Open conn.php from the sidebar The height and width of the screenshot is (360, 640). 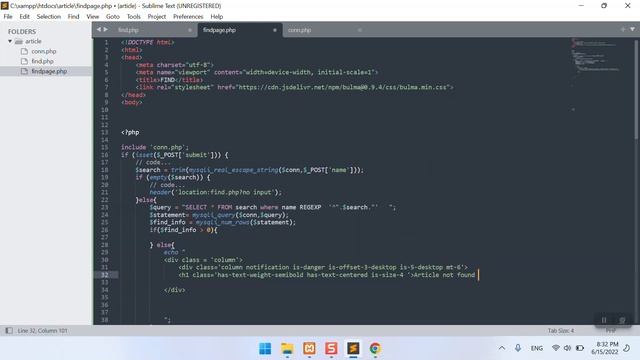[44, 51]
